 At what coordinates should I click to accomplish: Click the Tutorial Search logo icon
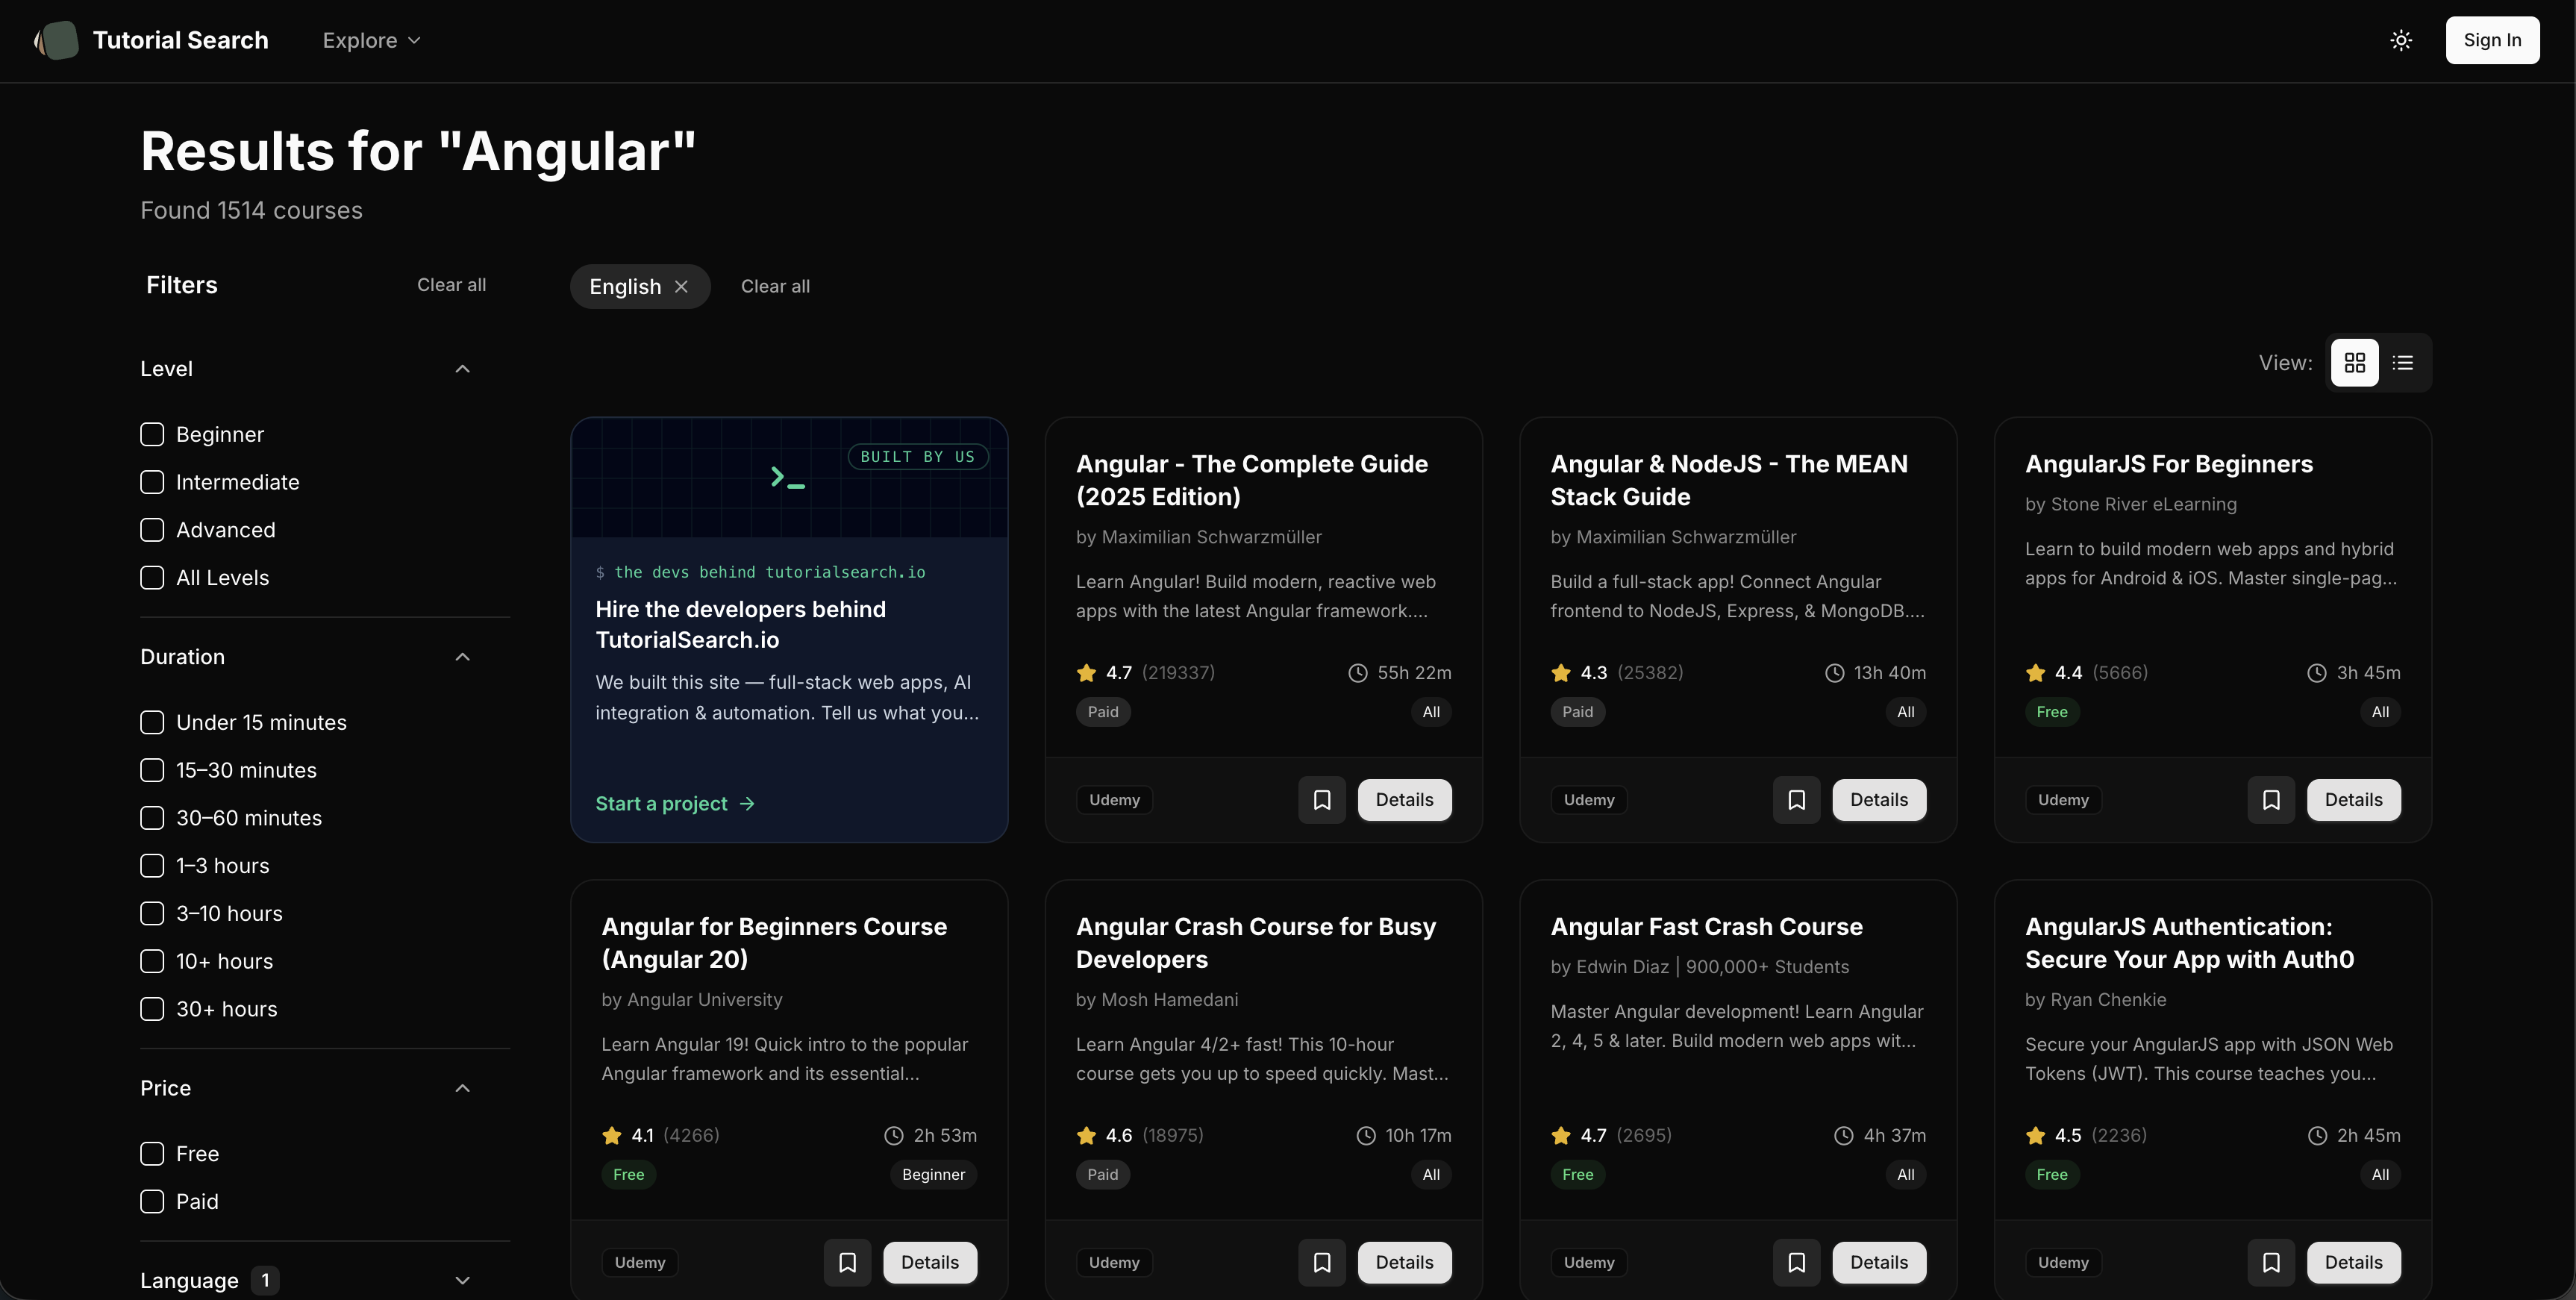click(57, 40)
